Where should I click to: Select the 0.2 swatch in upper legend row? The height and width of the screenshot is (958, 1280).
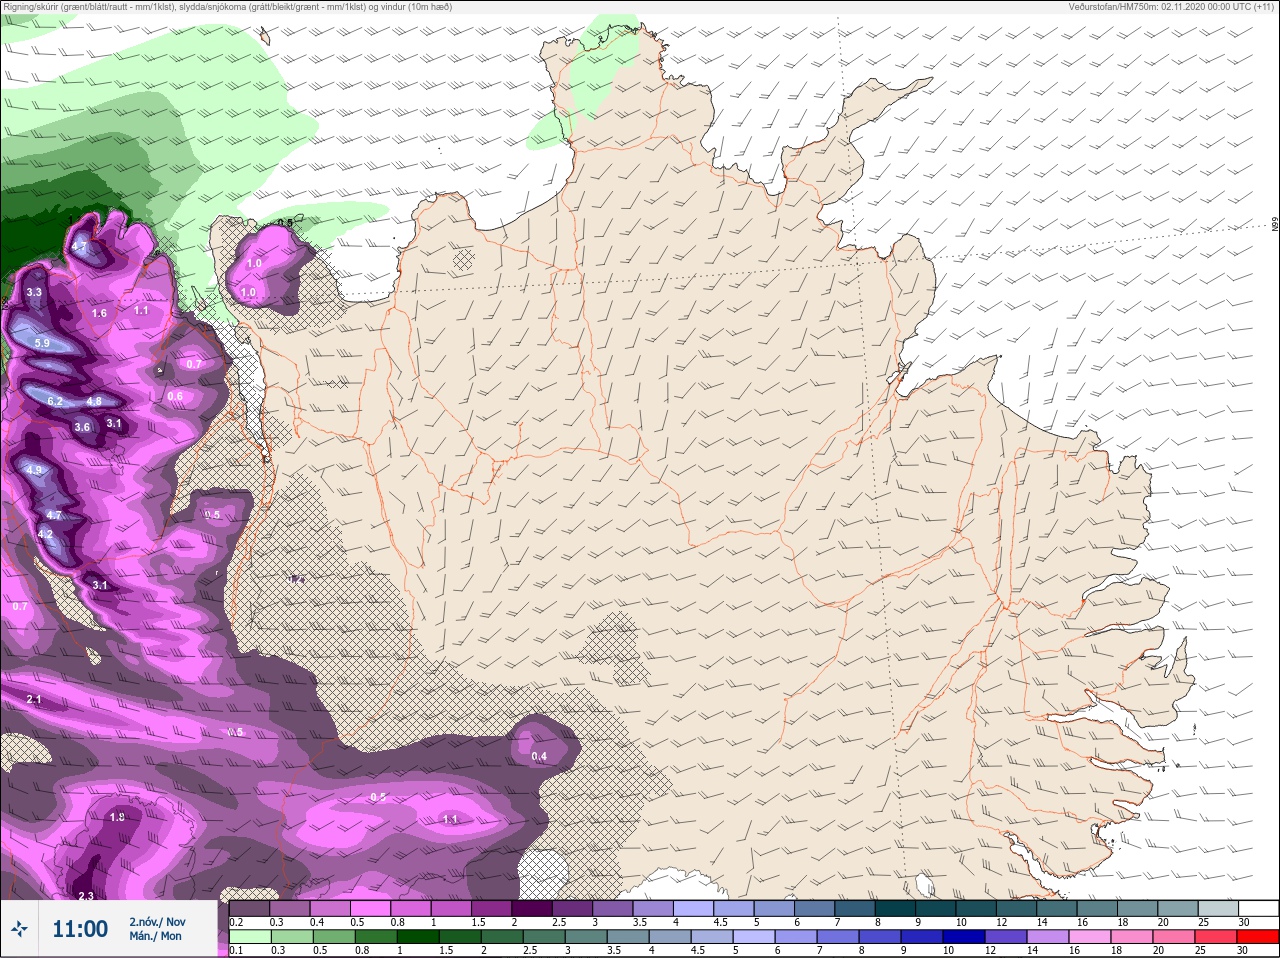pyautogui.click(x=249, y=908)
